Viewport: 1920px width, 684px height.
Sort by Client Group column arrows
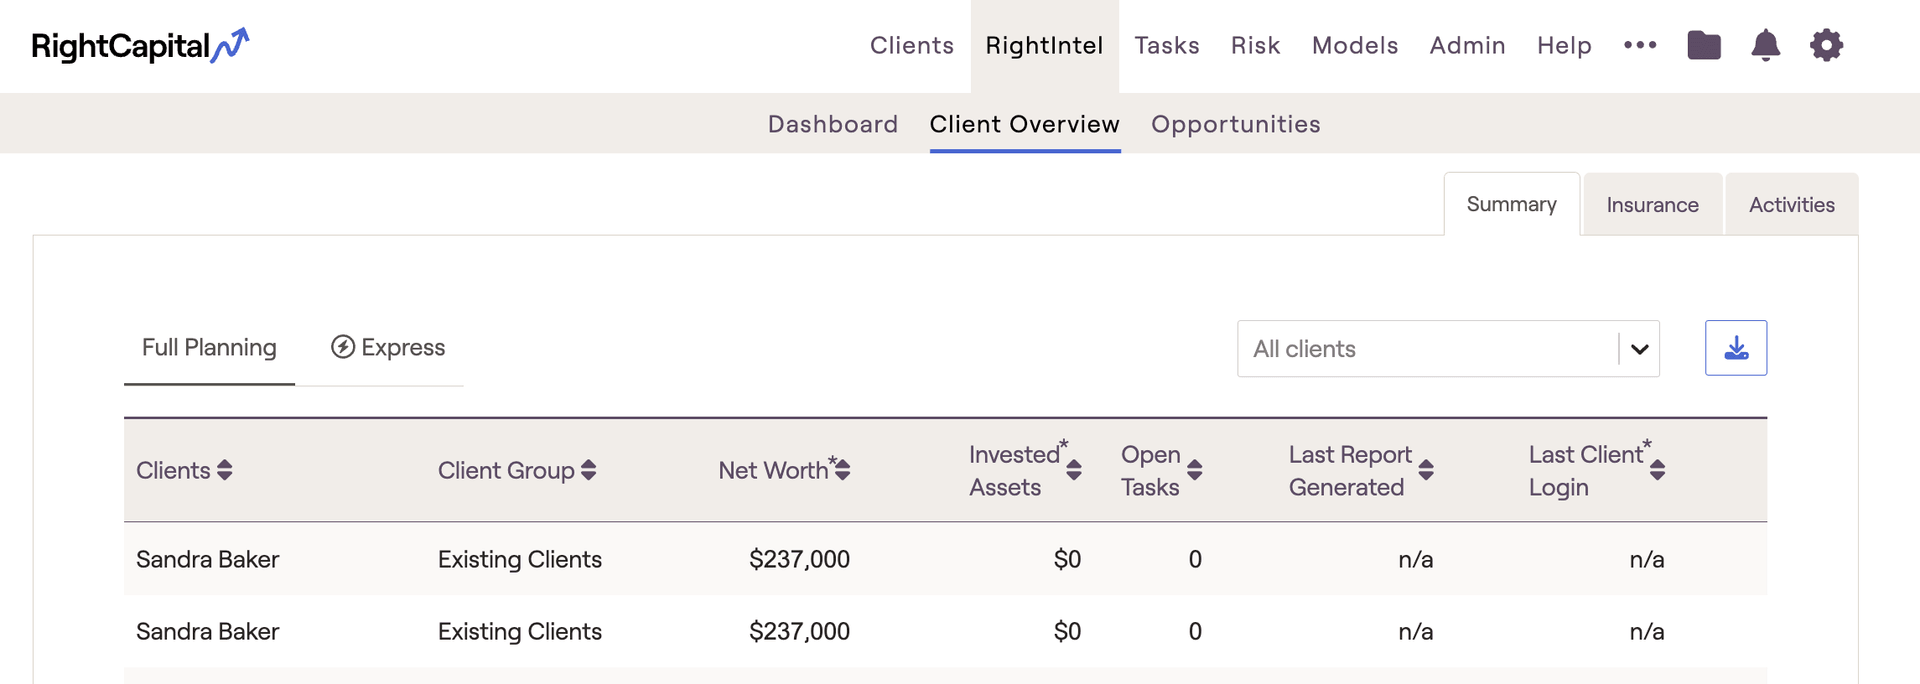589,470
